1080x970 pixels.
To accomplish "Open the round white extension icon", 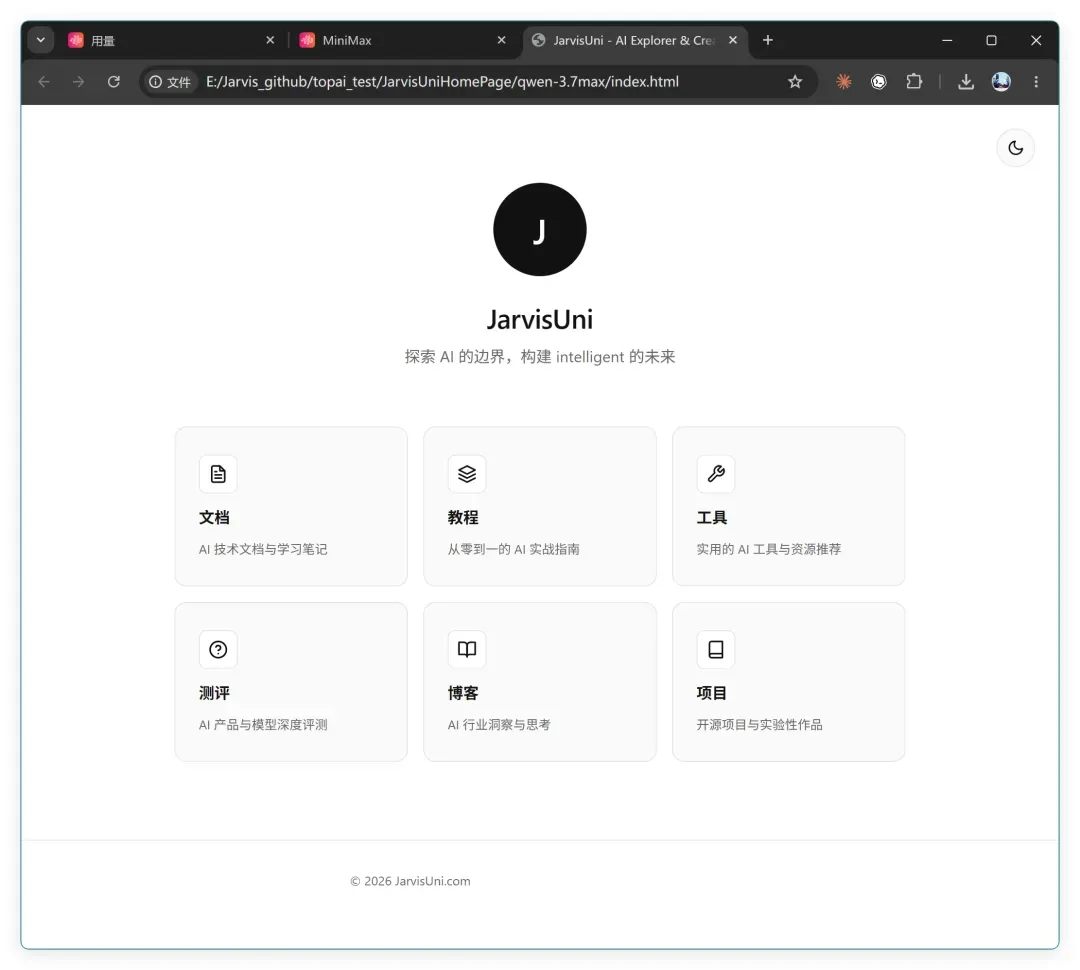I will pyautogui.click(x=879, y=81).
